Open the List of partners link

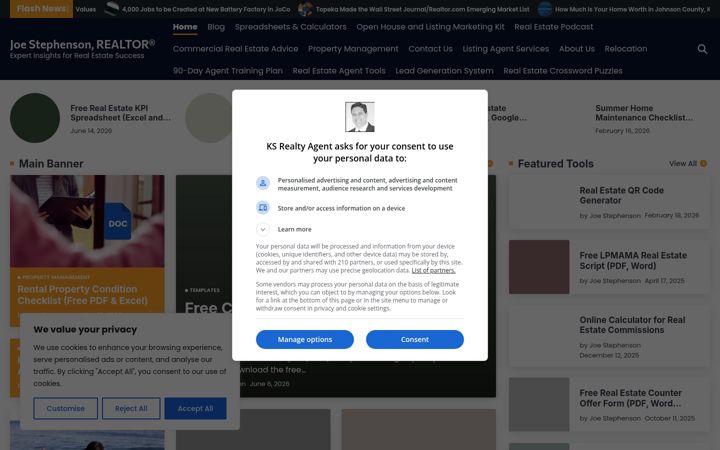(433, 270)
